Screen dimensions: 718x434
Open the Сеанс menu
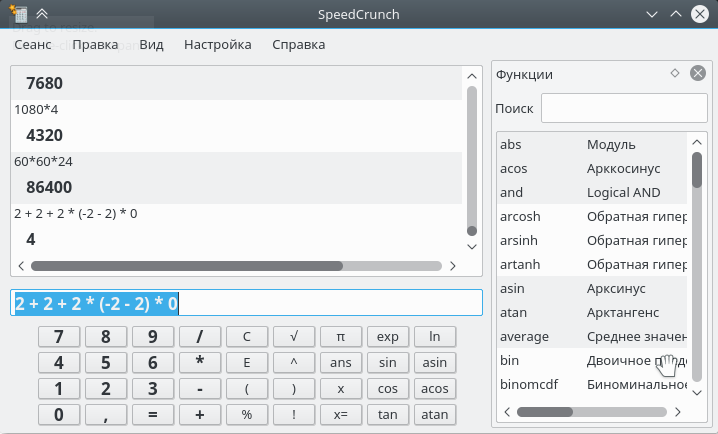coord(33,44)
